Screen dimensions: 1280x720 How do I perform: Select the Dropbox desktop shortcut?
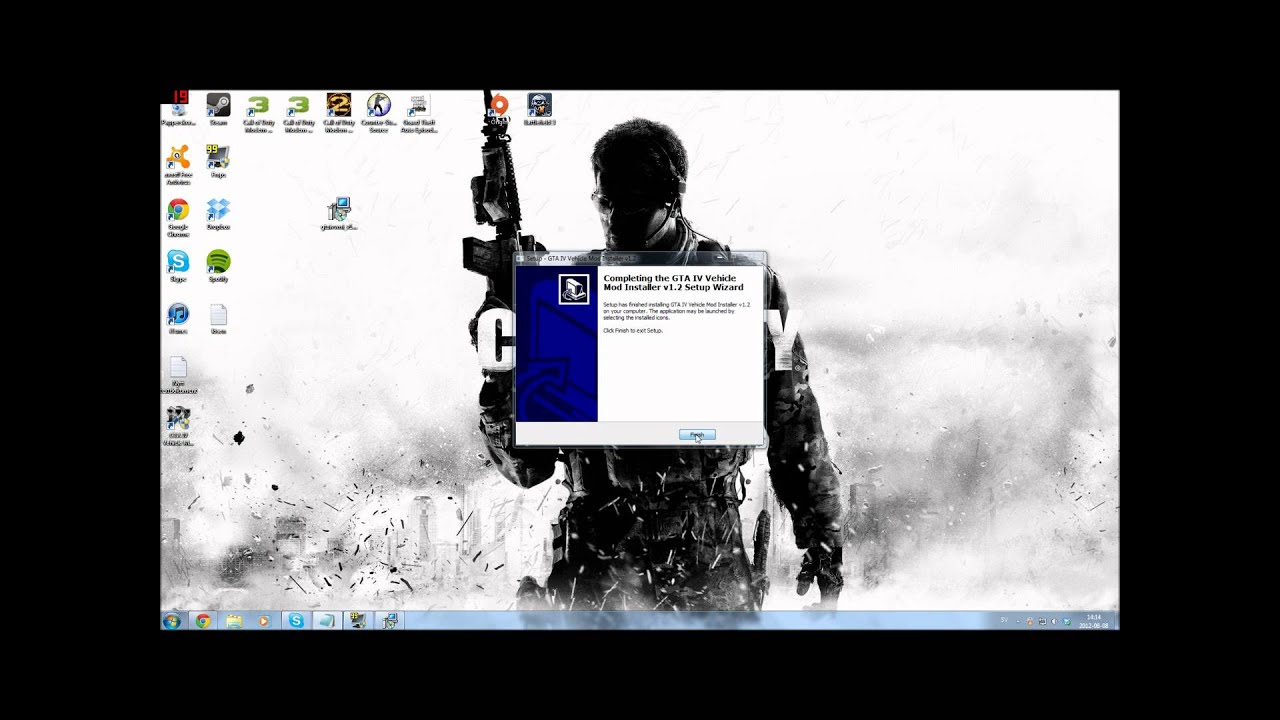pos(218,214)
